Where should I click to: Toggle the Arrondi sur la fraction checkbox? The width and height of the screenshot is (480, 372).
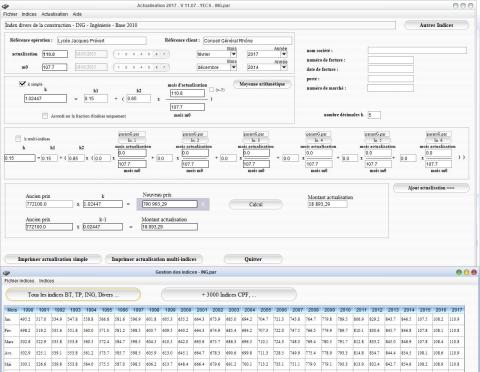coord(45,116)
